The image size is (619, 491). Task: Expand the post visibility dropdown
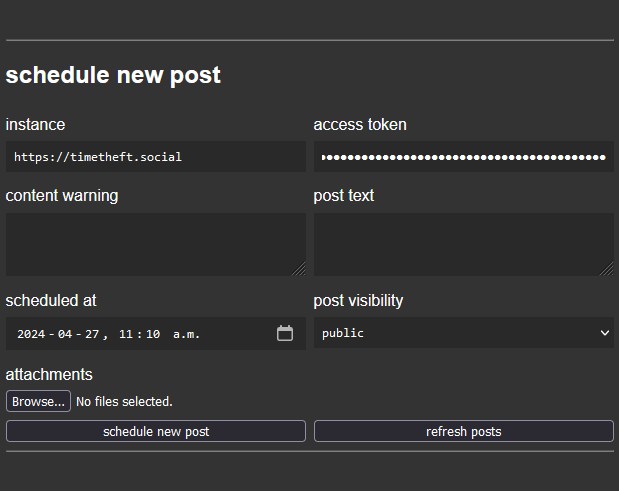463,334
